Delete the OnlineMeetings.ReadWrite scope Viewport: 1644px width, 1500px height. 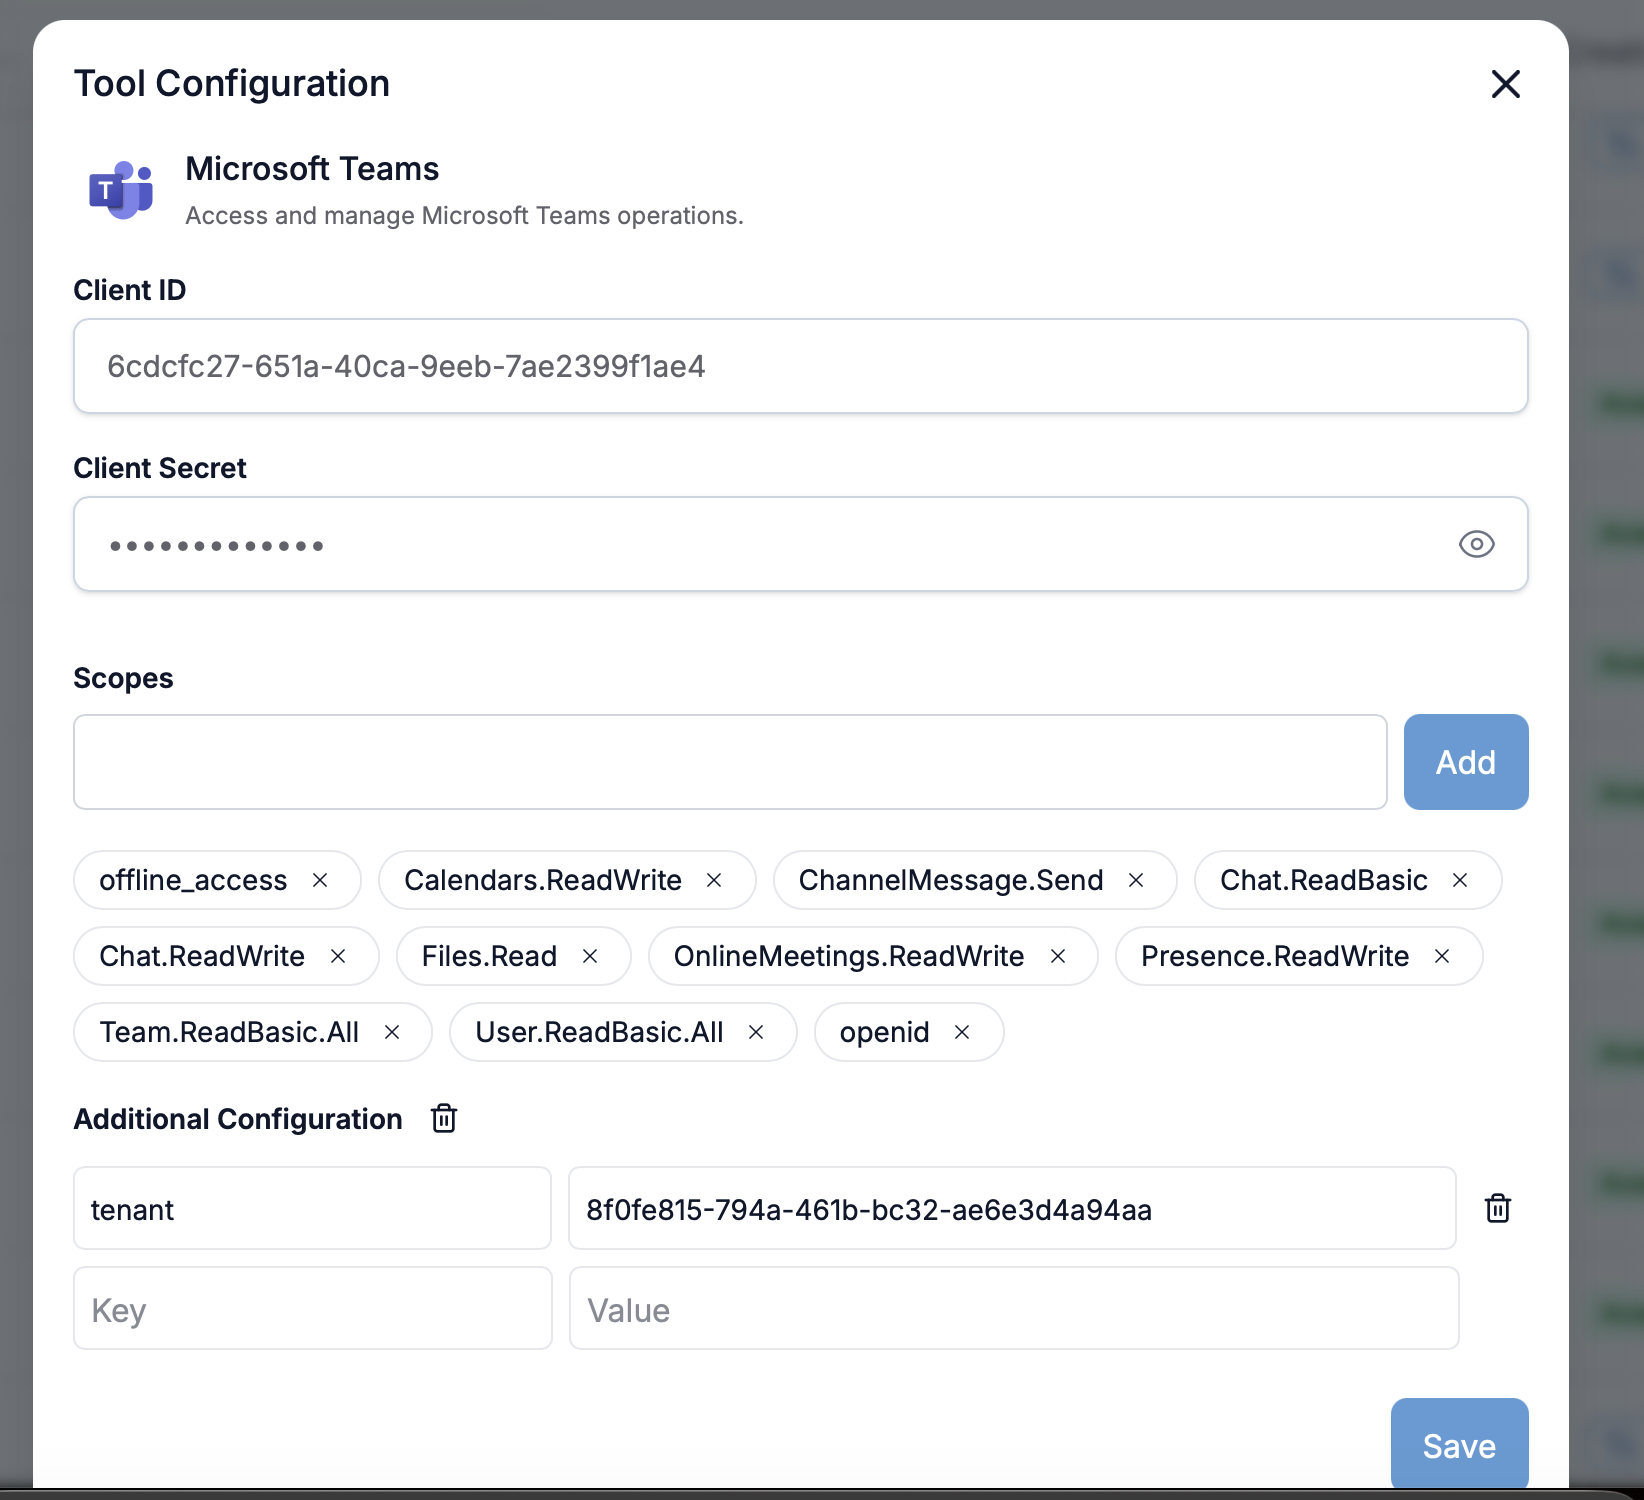[1058, 956]
